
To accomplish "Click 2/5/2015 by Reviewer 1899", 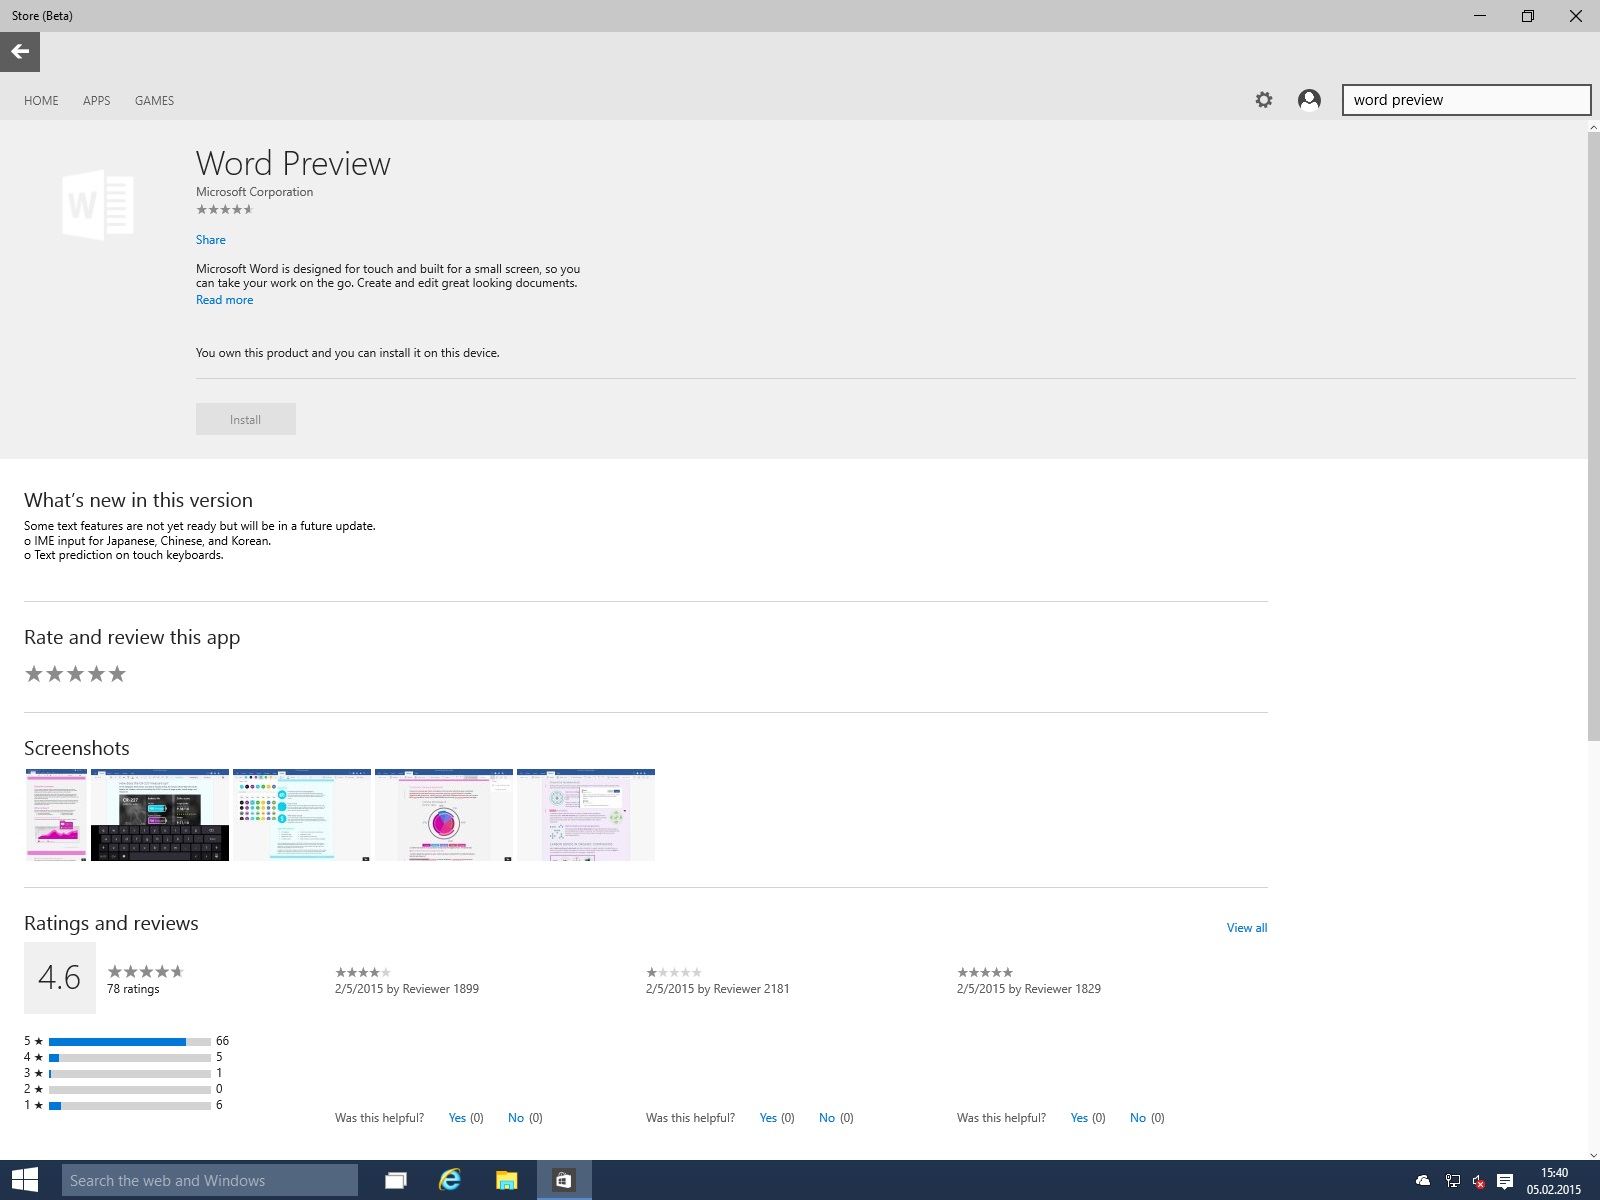I will [407, 989].
